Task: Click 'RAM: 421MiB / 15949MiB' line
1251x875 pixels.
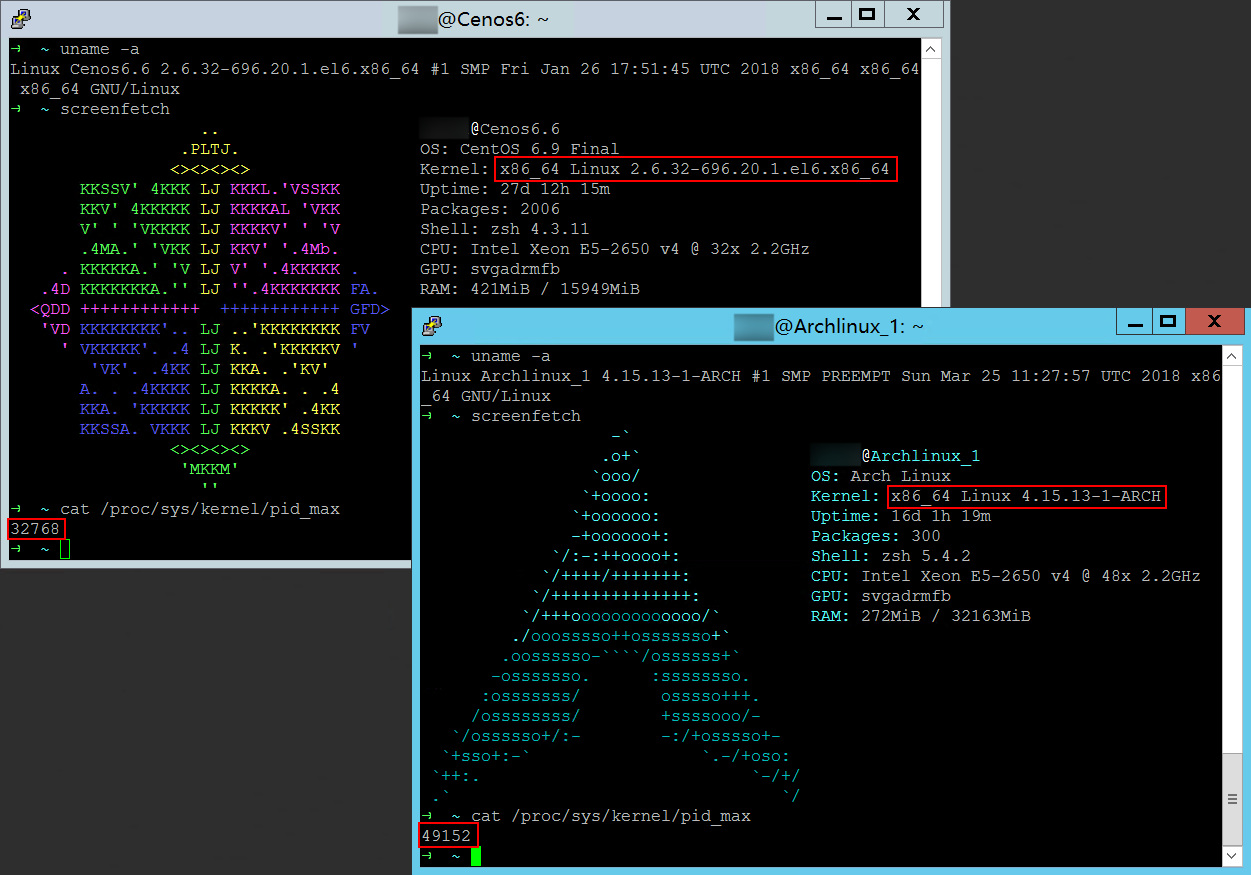Action: (x=530, y=289)
